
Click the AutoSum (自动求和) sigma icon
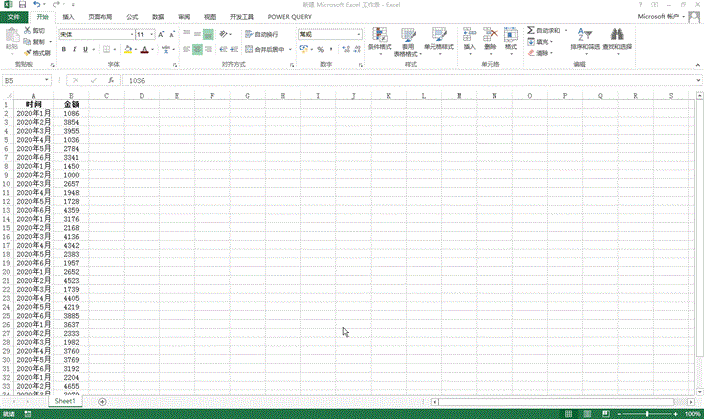pyautogui.click(x=531, y=32)
